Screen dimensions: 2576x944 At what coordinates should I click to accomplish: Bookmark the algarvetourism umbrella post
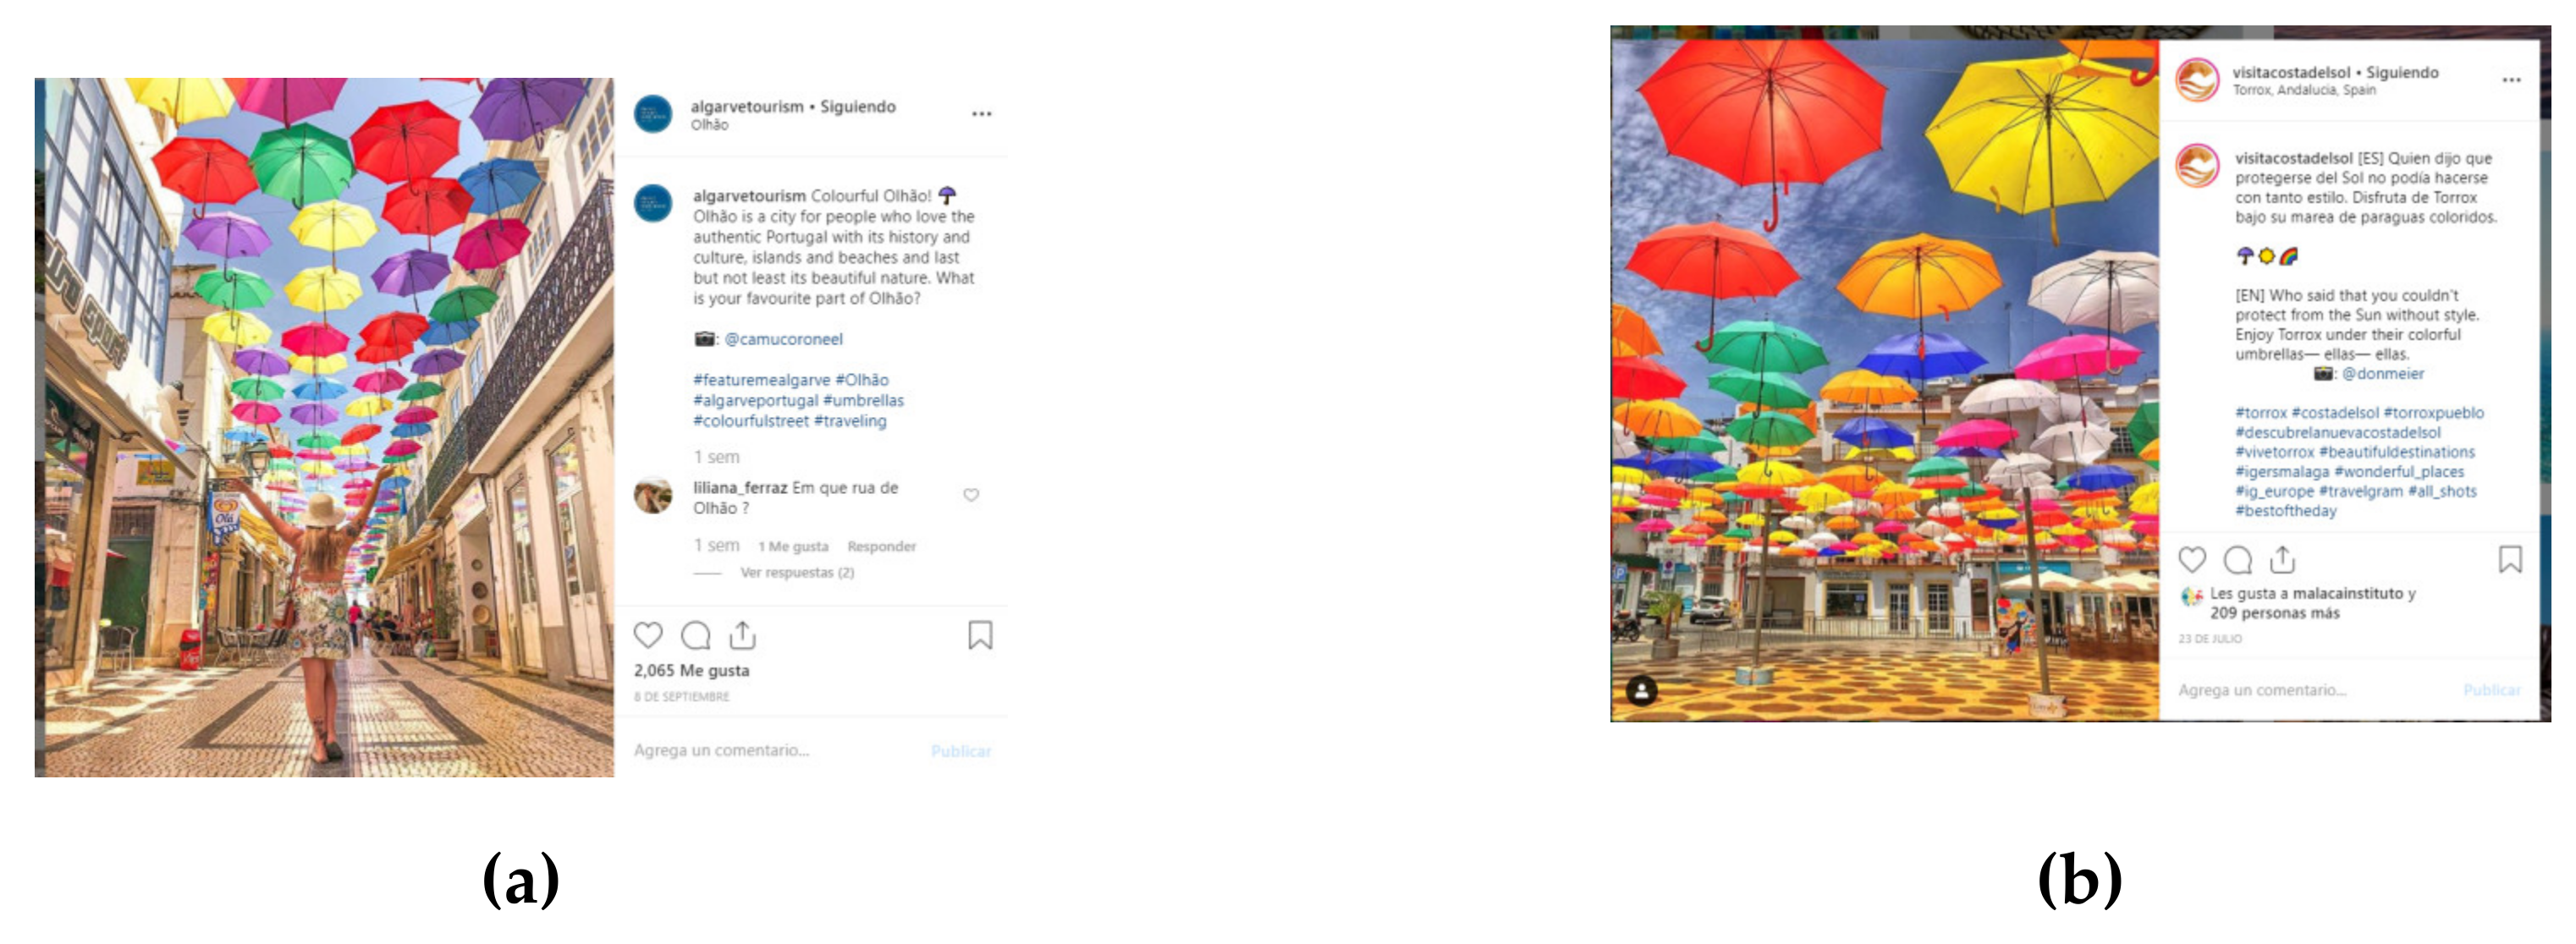pos(980,635)
